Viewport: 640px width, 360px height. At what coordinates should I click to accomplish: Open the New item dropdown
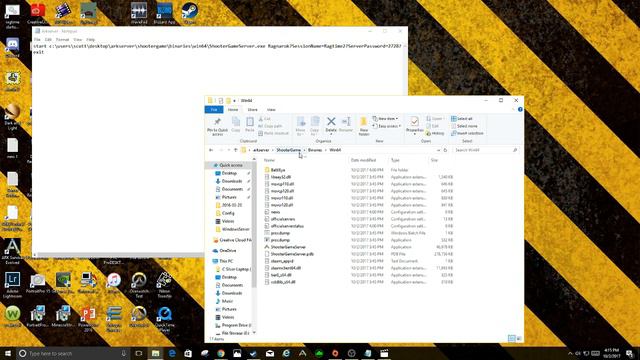click(x=385, y=119)
